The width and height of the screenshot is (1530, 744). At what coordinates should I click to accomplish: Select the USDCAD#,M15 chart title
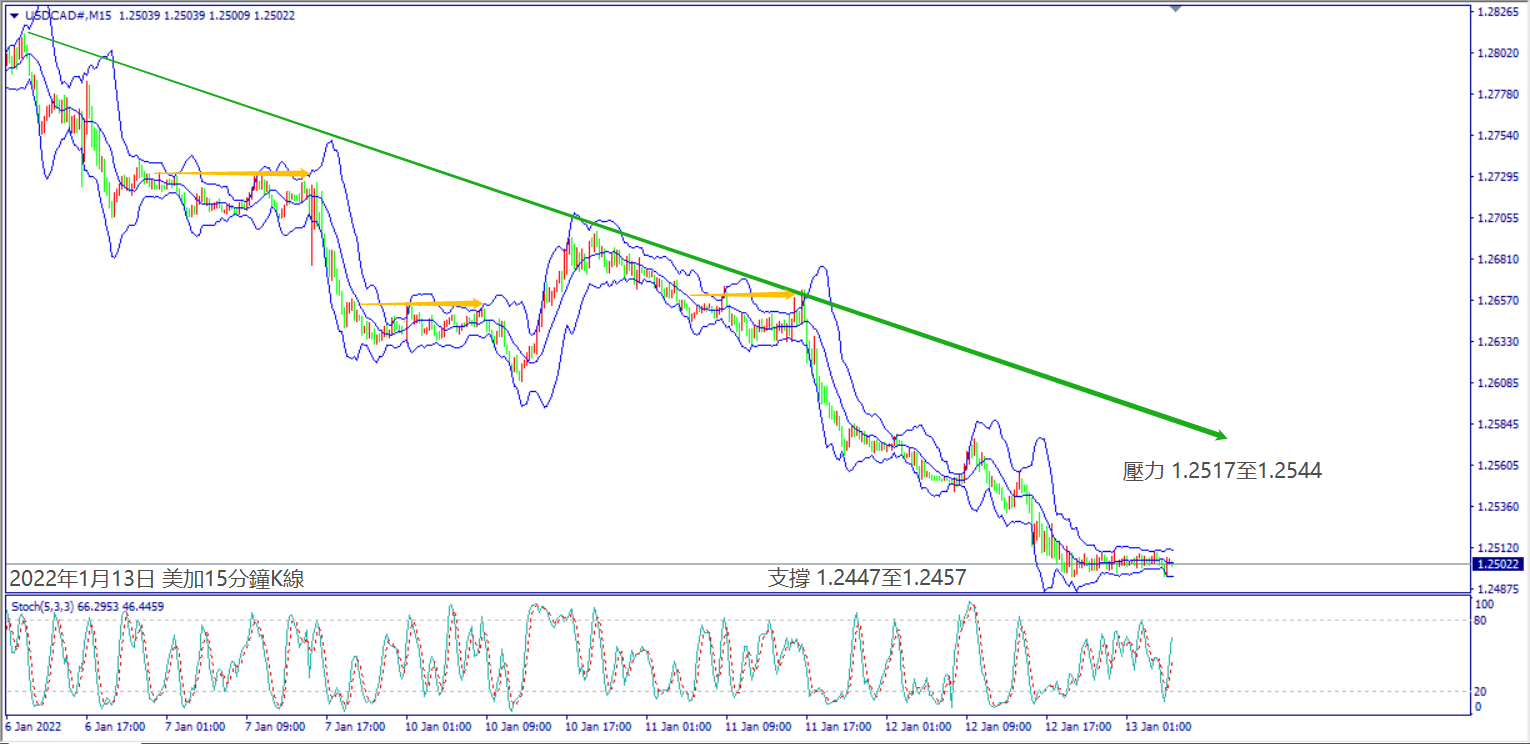coord(66,16)
